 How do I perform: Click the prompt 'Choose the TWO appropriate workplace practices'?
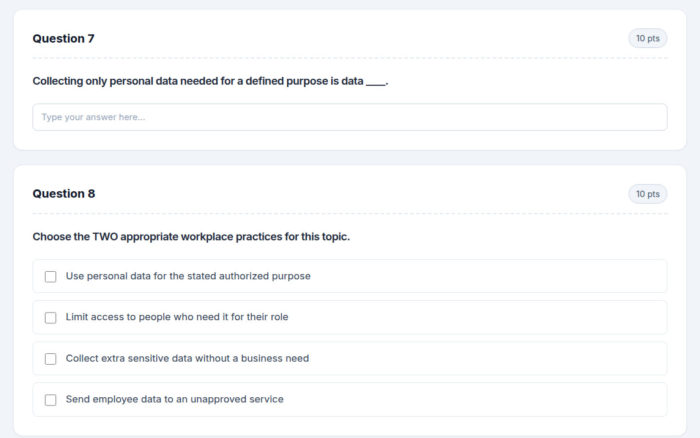click(191, 237)
